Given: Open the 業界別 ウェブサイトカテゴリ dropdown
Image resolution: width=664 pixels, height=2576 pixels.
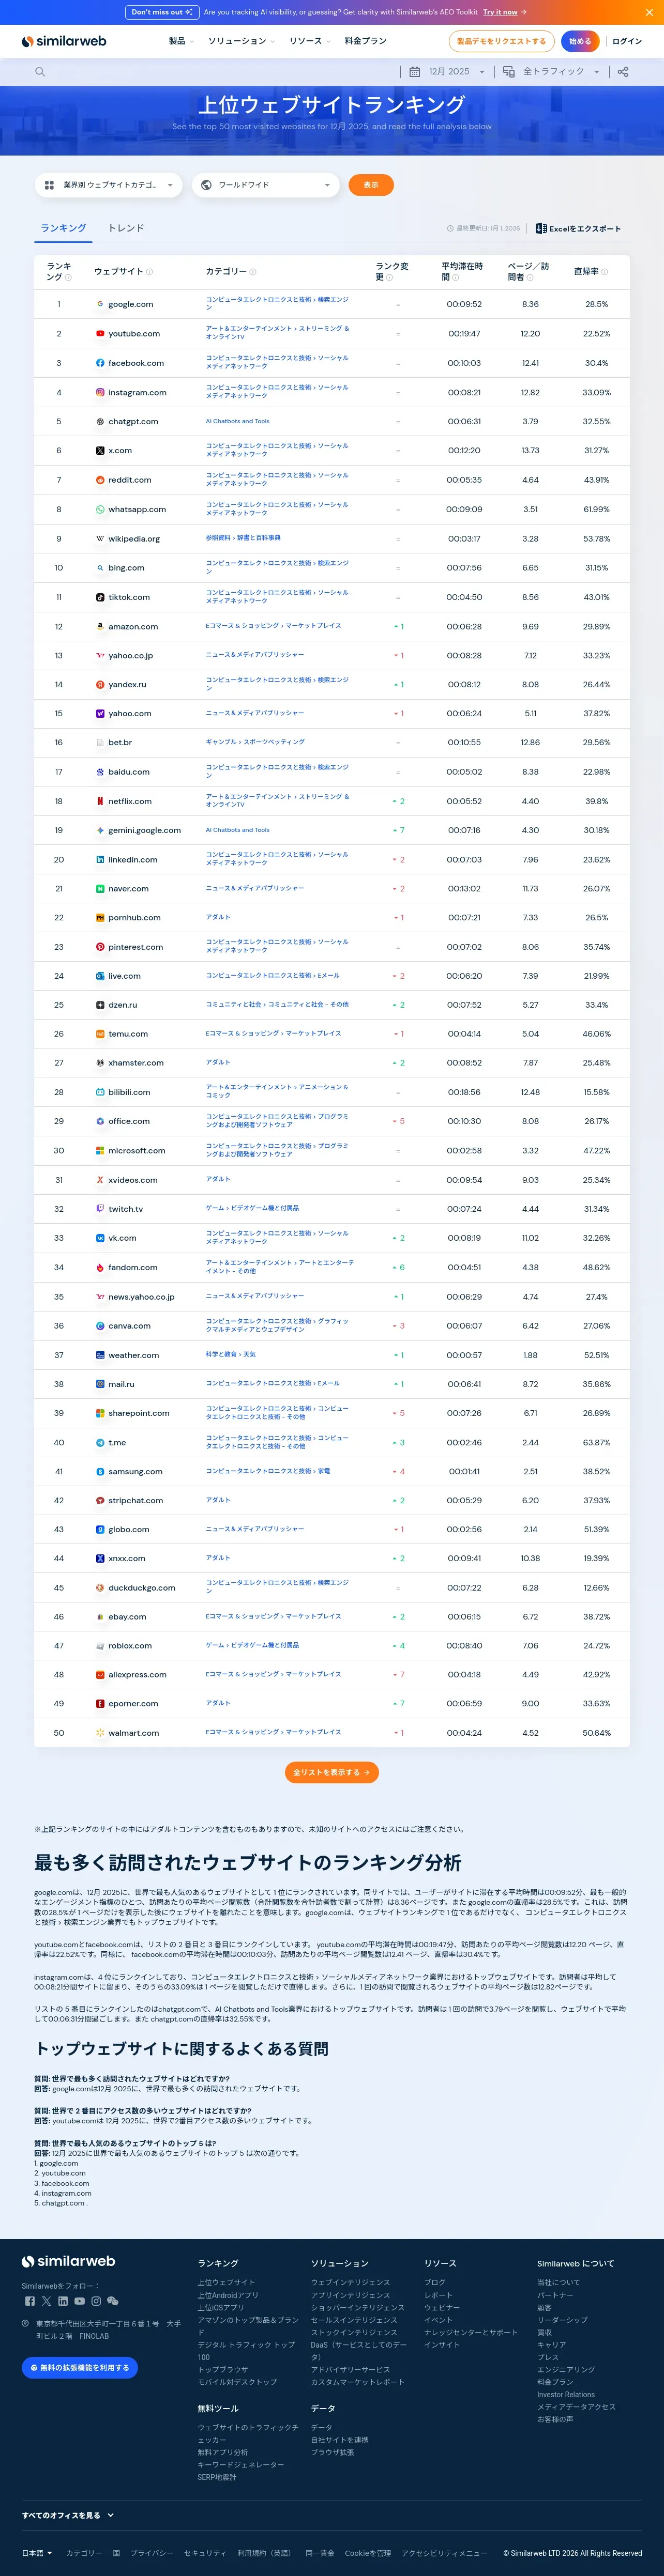Looking at the screenshot, I should point(109,185).
